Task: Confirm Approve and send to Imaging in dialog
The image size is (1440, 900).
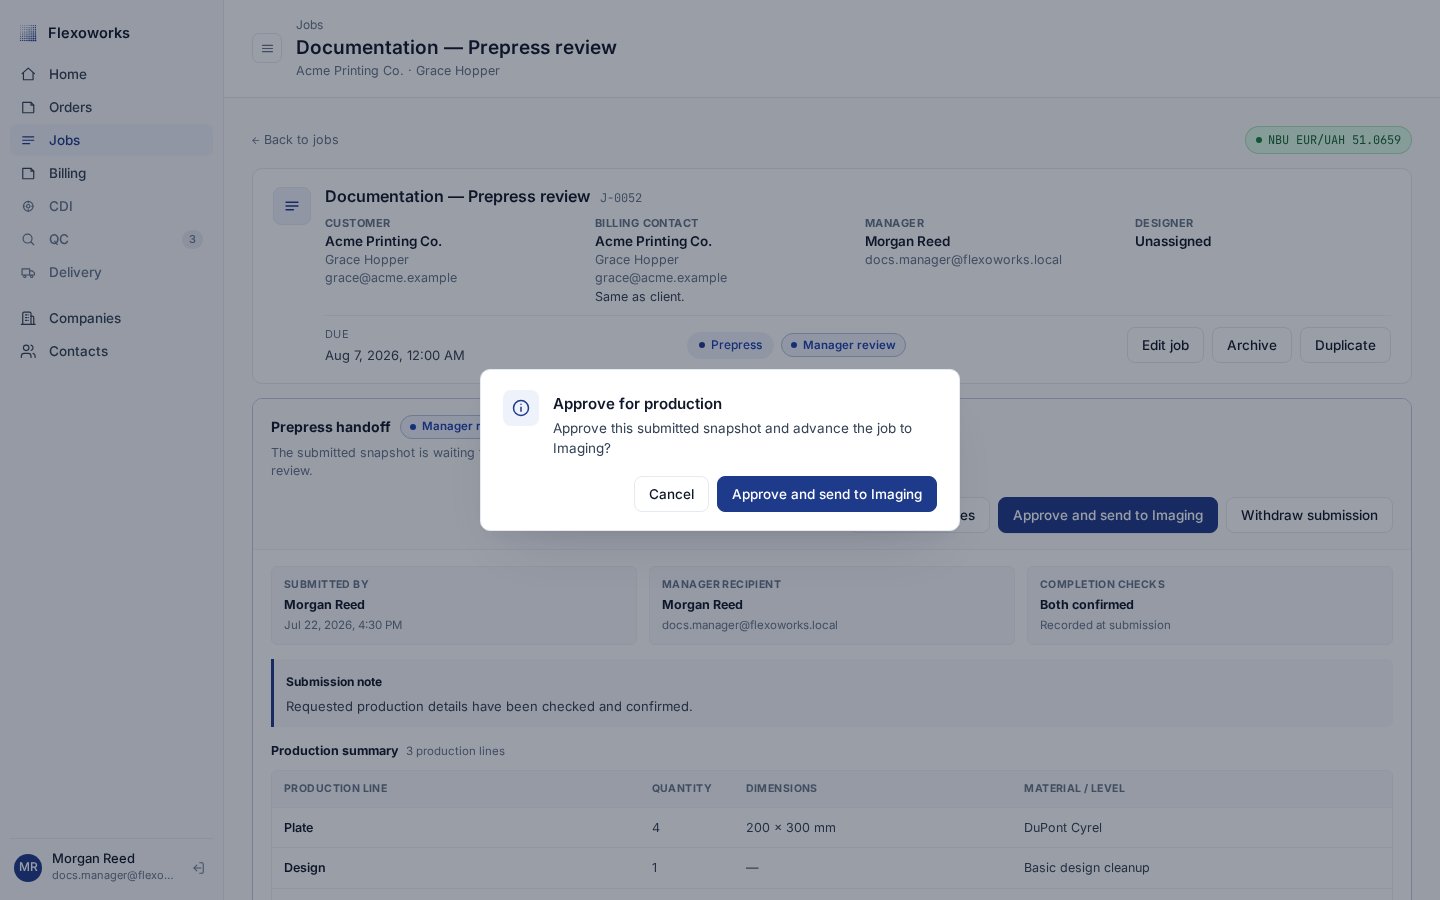Action: coord(827,494)
